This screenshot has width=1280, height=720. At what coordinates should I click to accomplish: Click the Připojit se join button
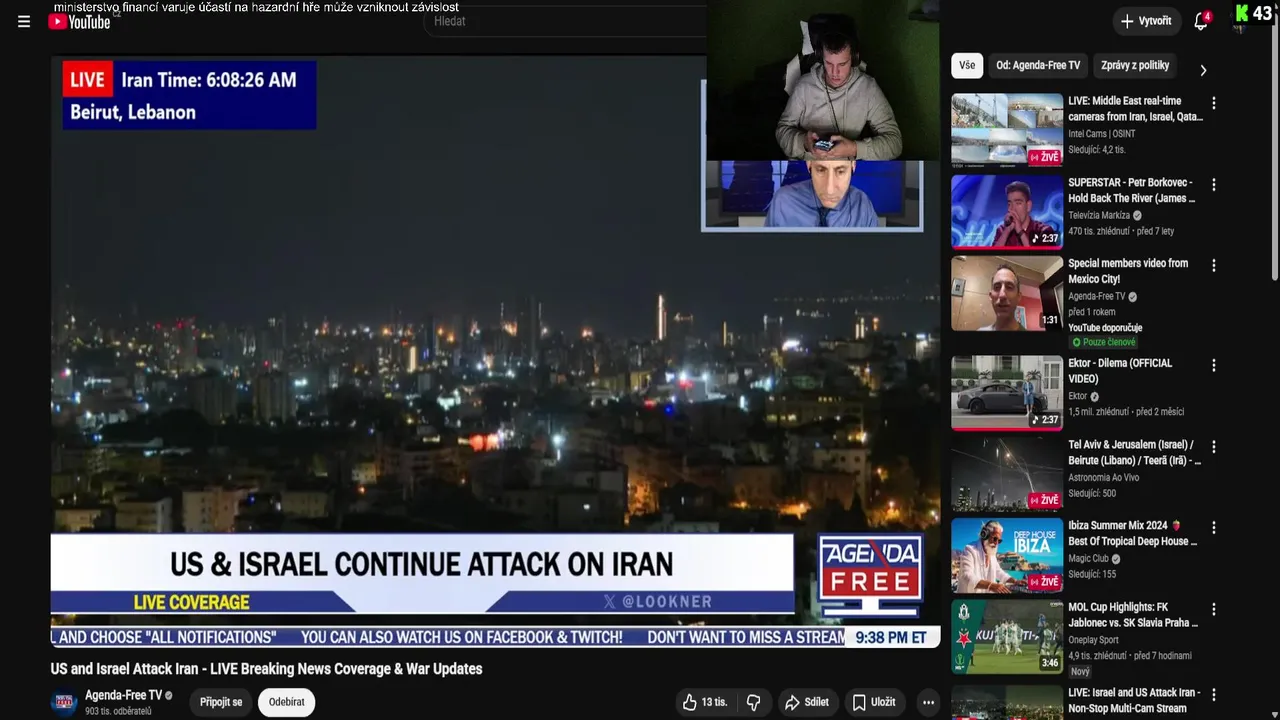point(221,702)
